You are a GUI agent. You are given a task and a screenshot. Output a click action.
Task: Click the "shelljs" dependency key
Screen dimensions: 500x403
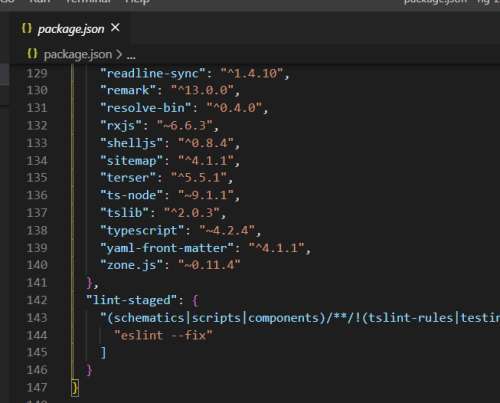pyautogui.click(x=132, y=143)
